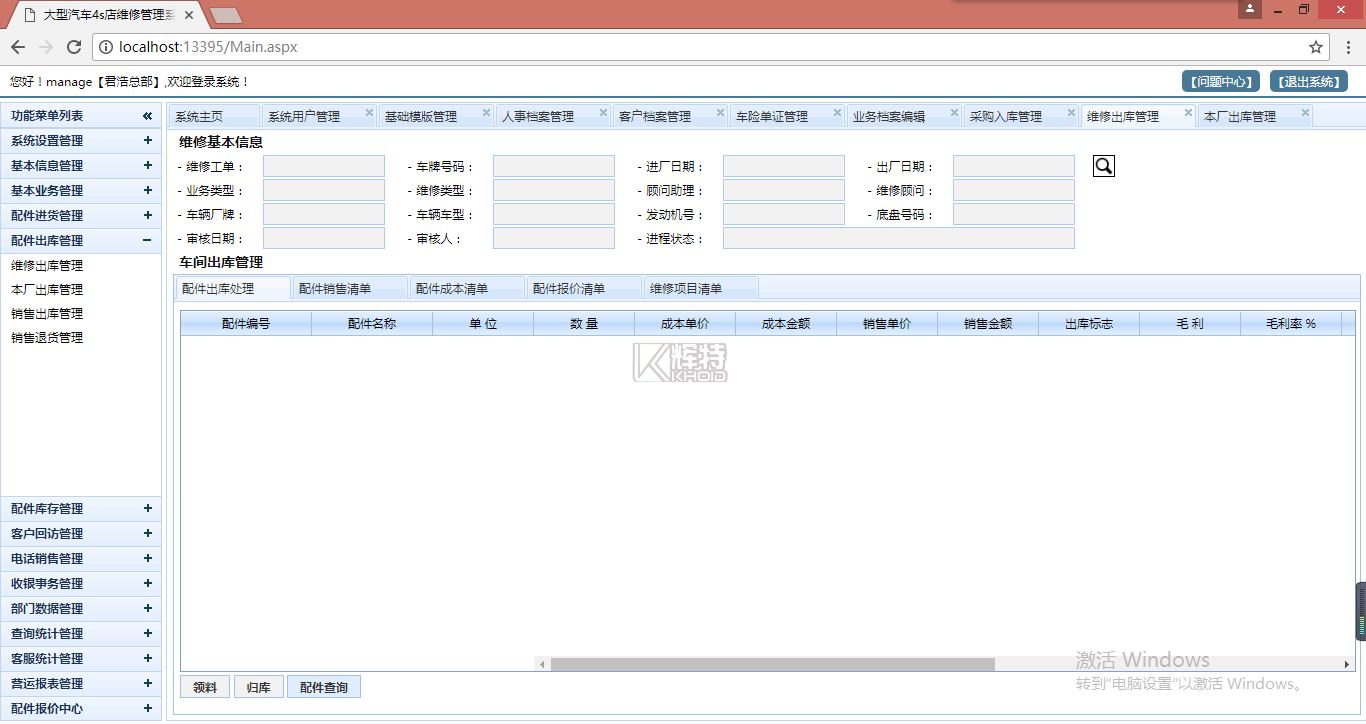This screenshot has height=724, width=1366.
Task: Expand the 配件库存管理 menu section
Action: click(147, 509)
